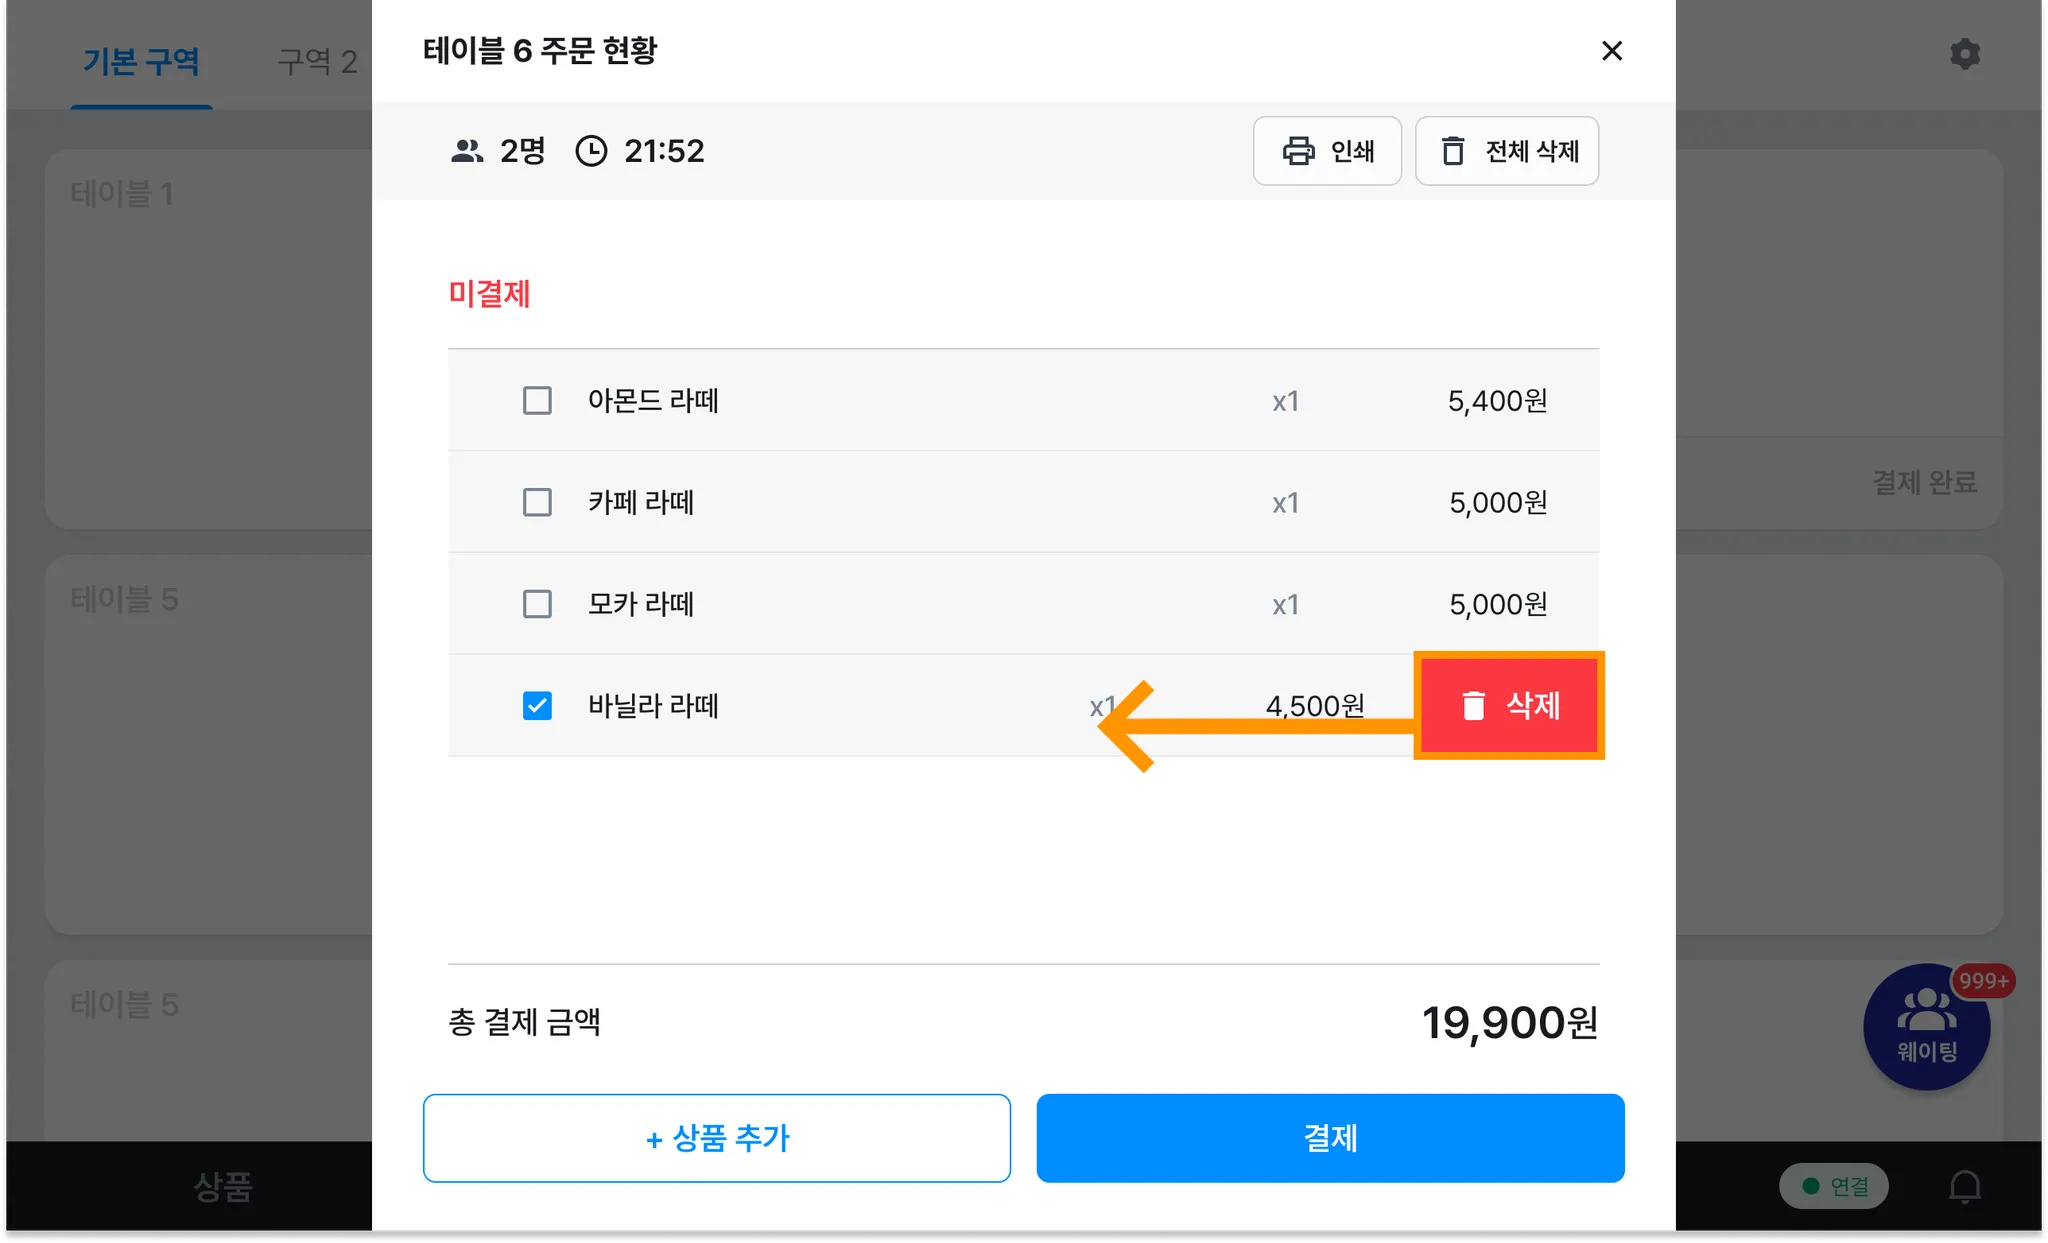Click the 인쇄 print button
Viewport: 2048px width, 1243px height.
1327,151
